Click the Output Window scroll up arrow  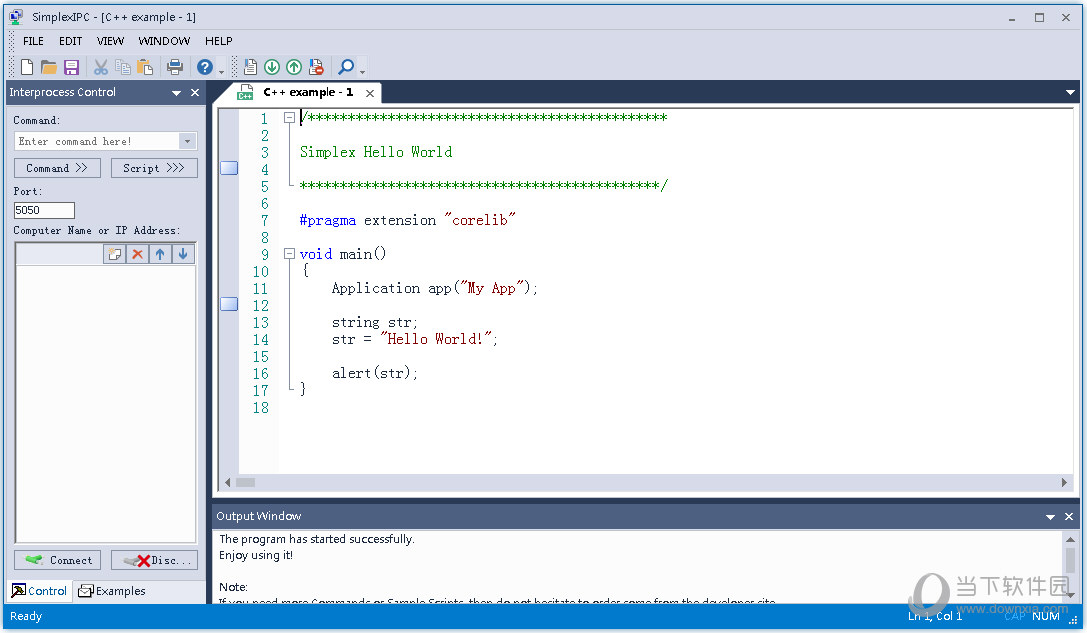tap(1070, 539)
